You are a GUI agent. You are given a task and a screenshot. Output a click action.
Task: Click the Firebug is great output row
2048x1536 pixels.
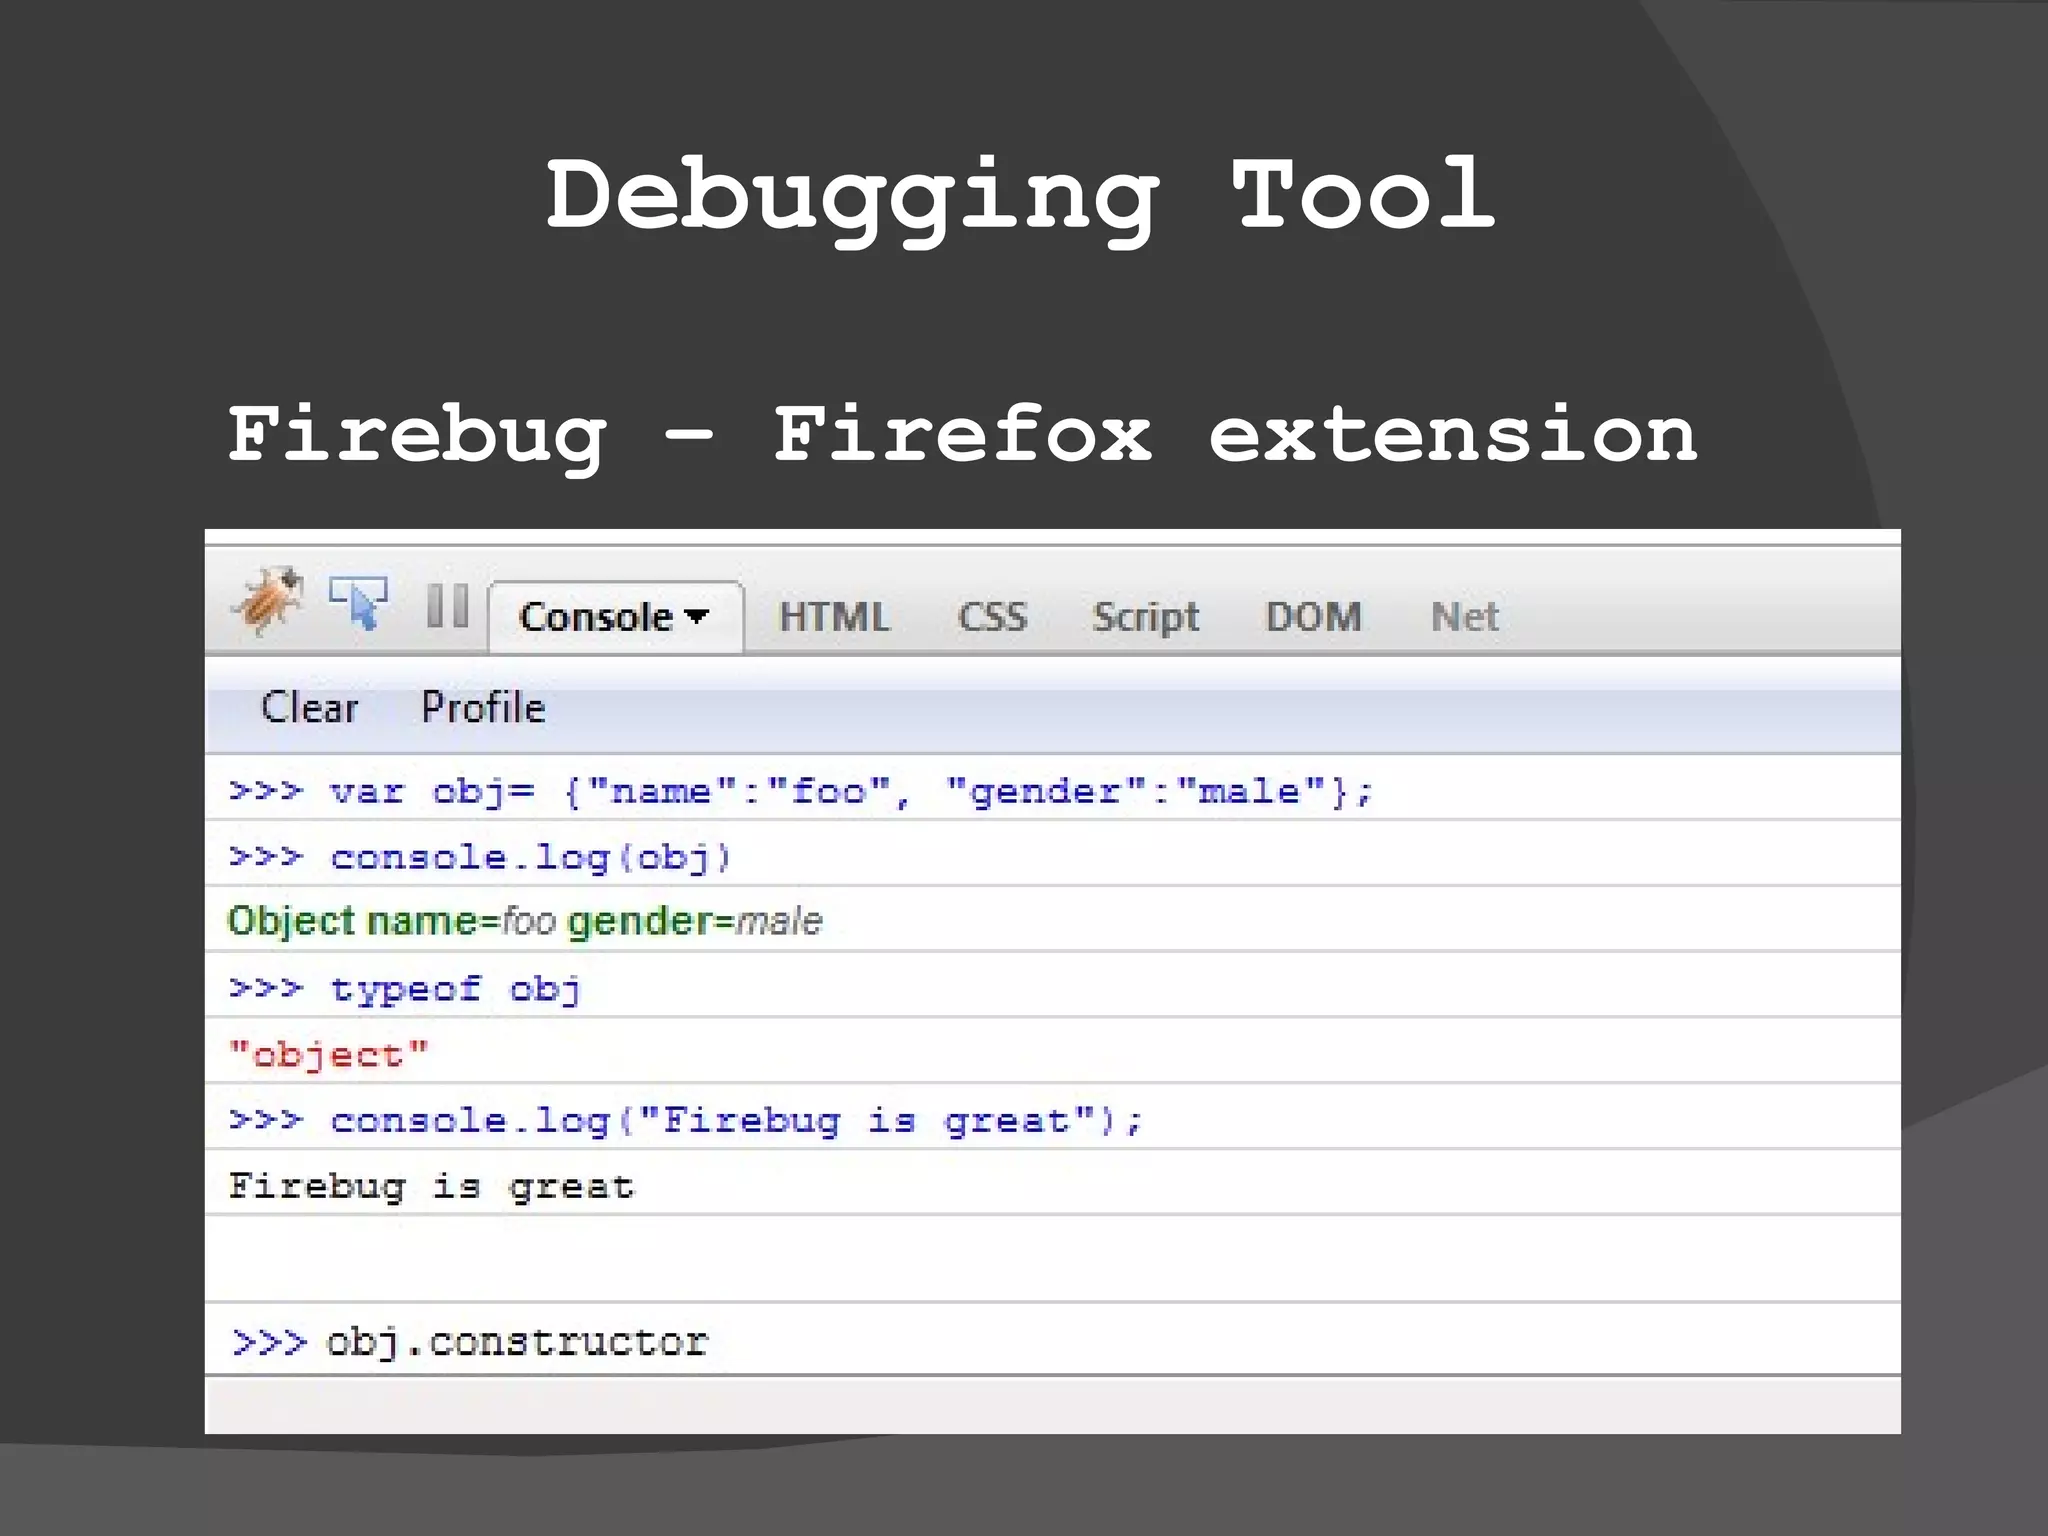point(431,1187)
